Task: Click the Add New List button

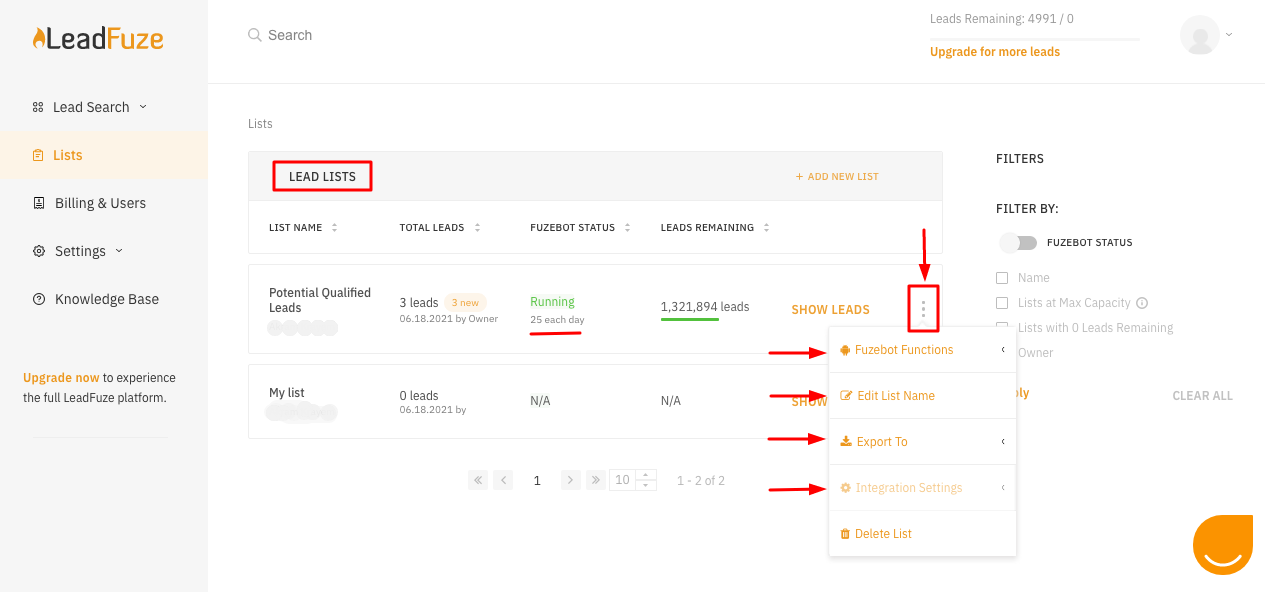Action: click(x=837, y=177)
